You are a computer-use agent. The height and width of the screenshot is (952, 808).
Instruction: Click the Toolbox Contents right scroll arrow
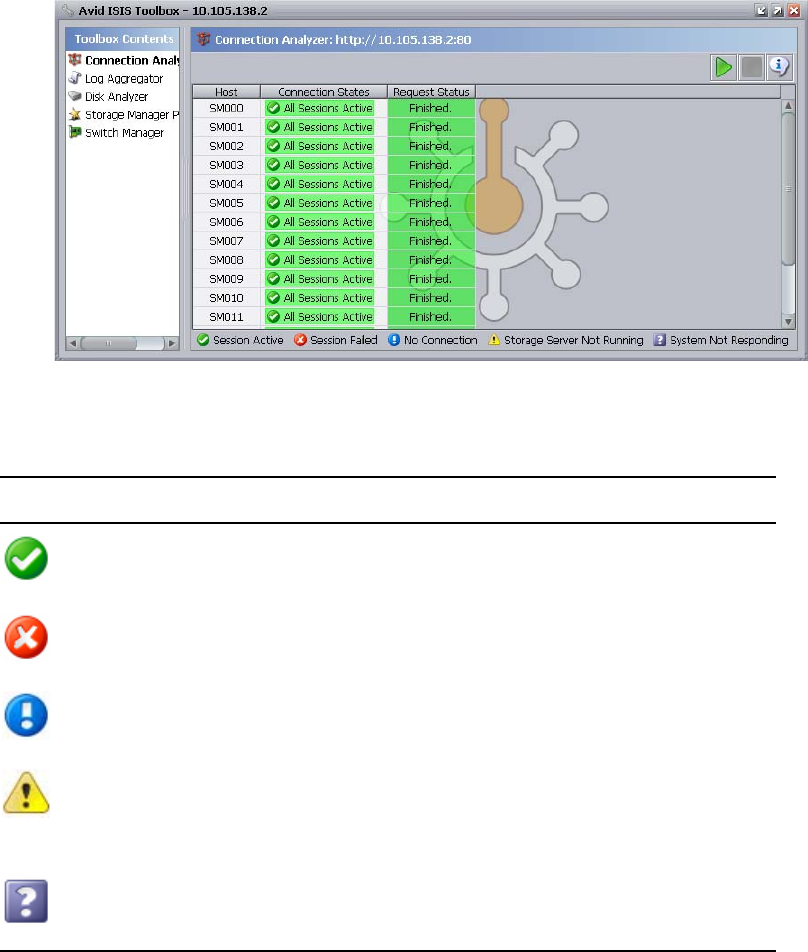[x=172, y=343]
